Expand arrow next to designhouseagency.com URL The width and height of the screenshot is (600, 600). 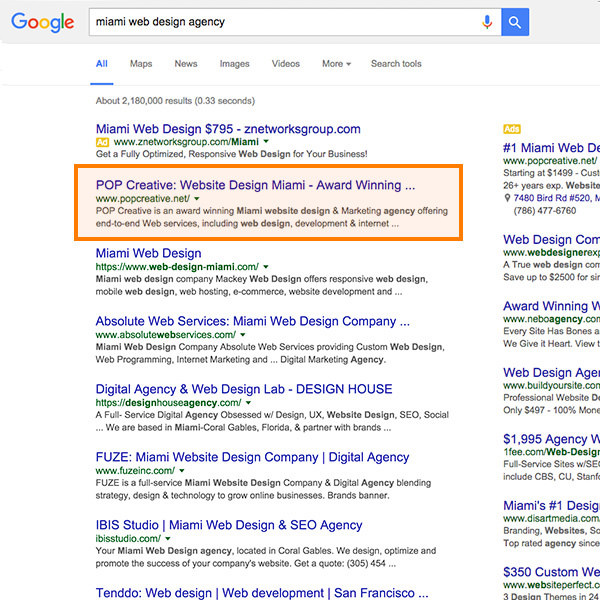pos(248,403)
